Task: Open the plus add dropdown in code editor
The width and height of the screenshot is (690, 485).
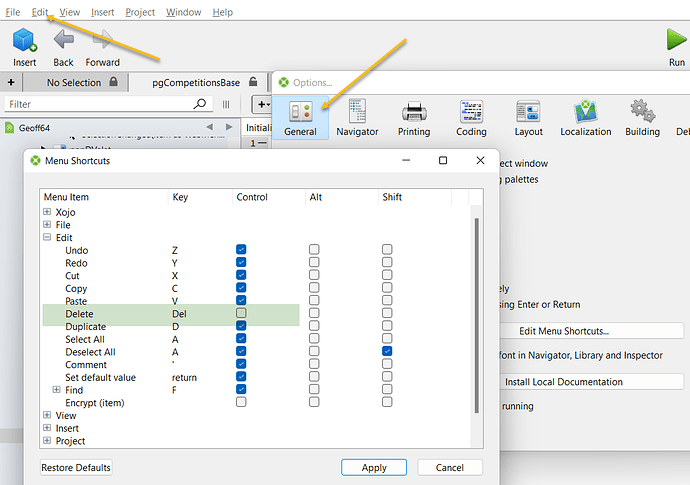Action: click(263, 104)
